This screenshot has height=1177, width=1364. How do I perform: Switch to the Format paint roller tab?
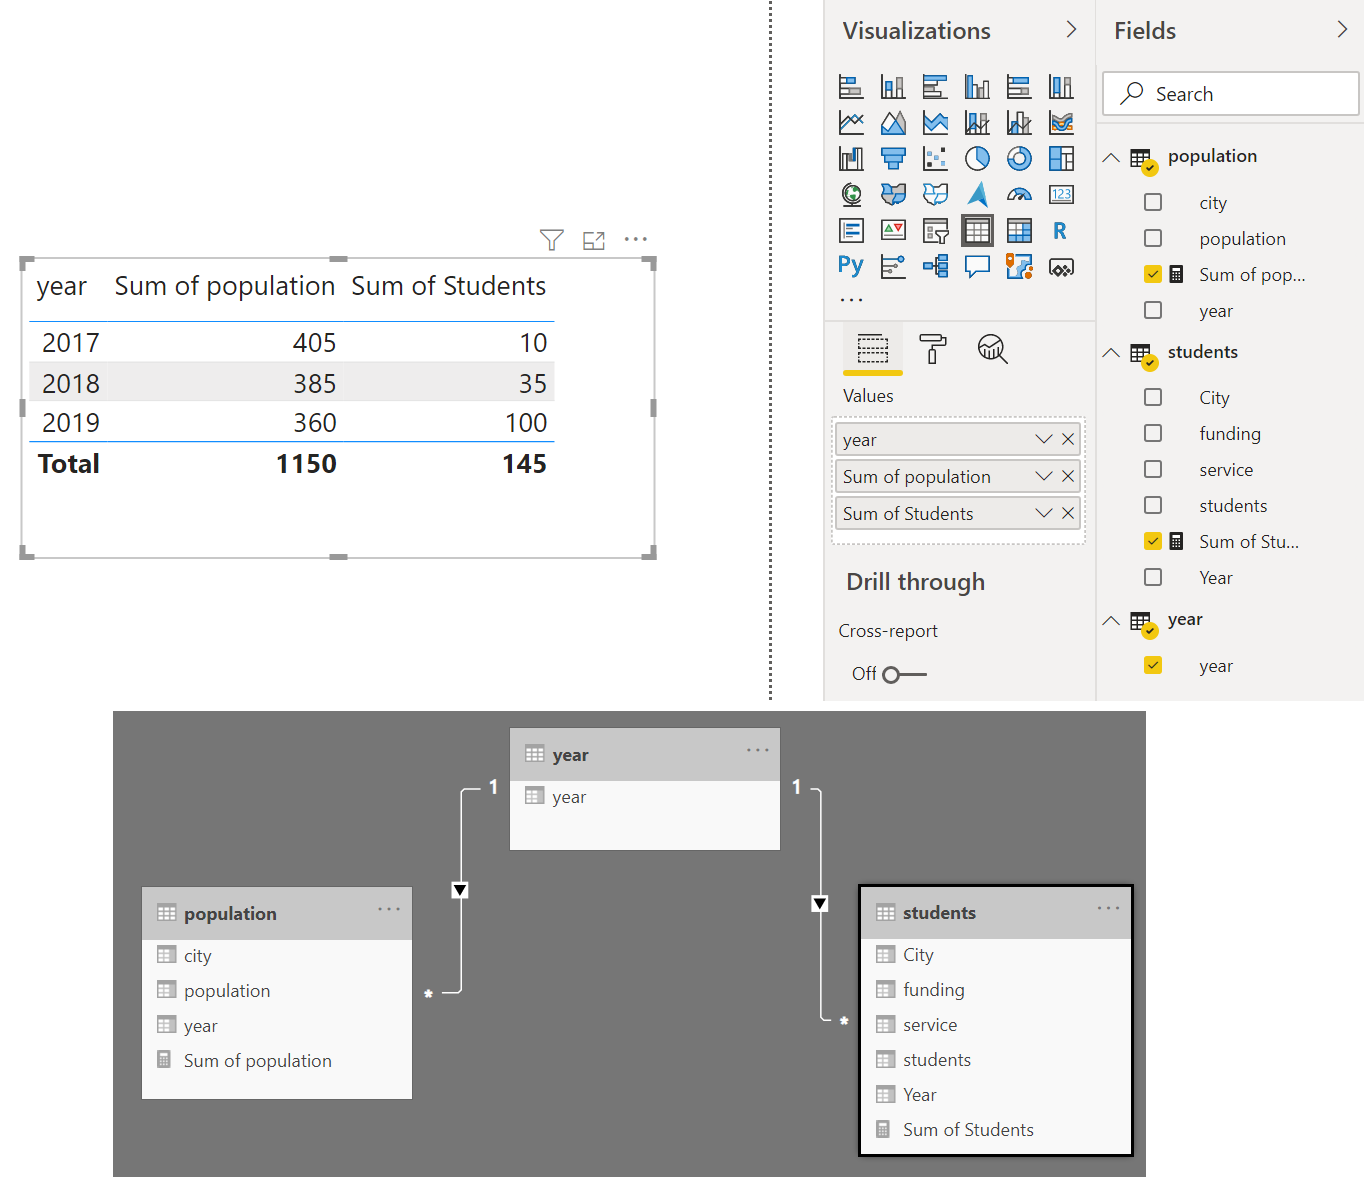coord(932,349)
